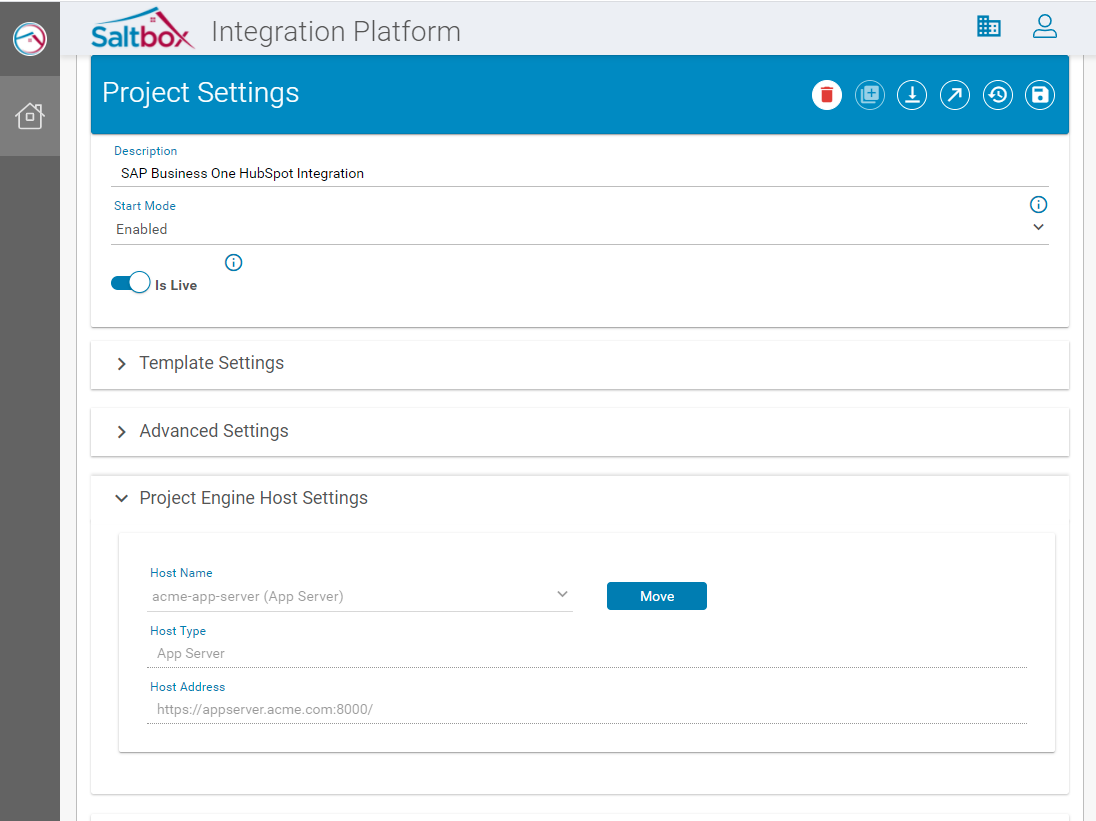Image resolution: width=1096 pixels, height=821 pixels.
Task: Click the round Saltbox logo in the sidebar
Action: 30,38
